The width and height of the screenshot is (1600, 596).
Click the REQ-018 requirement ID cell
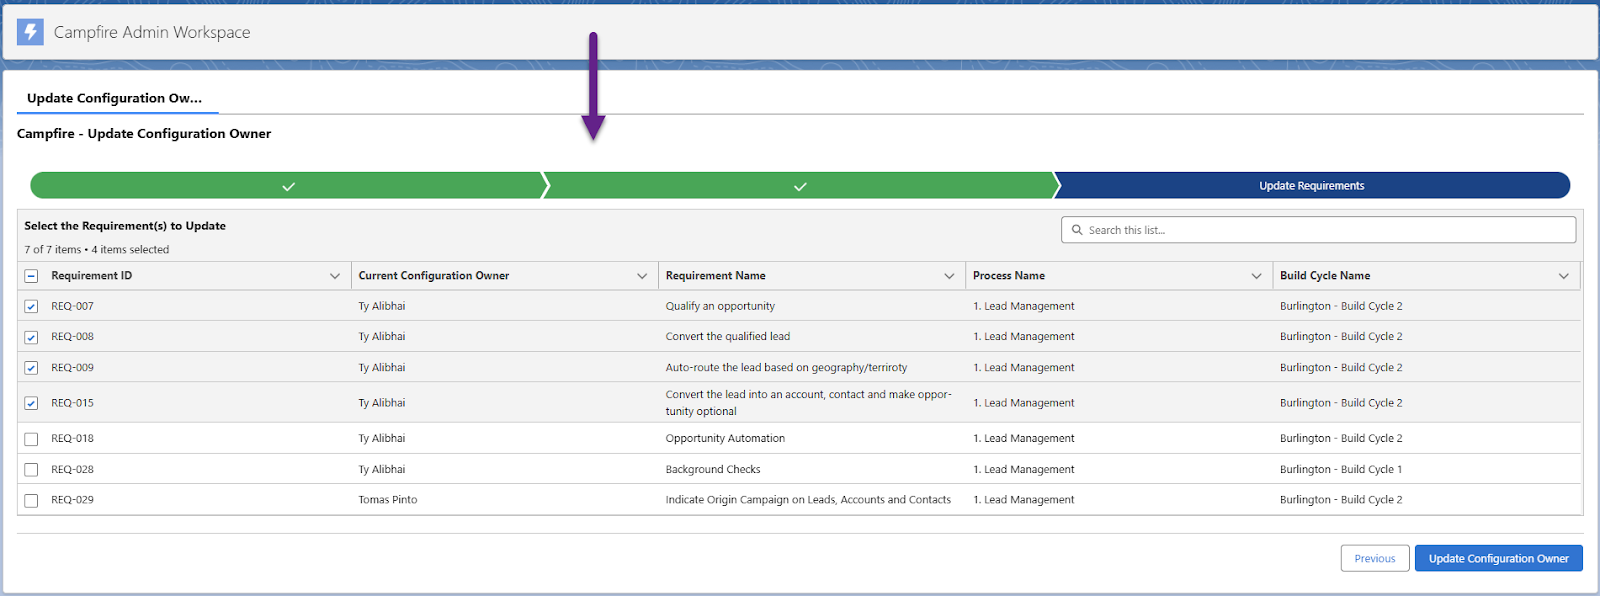(x=72, y=438)
